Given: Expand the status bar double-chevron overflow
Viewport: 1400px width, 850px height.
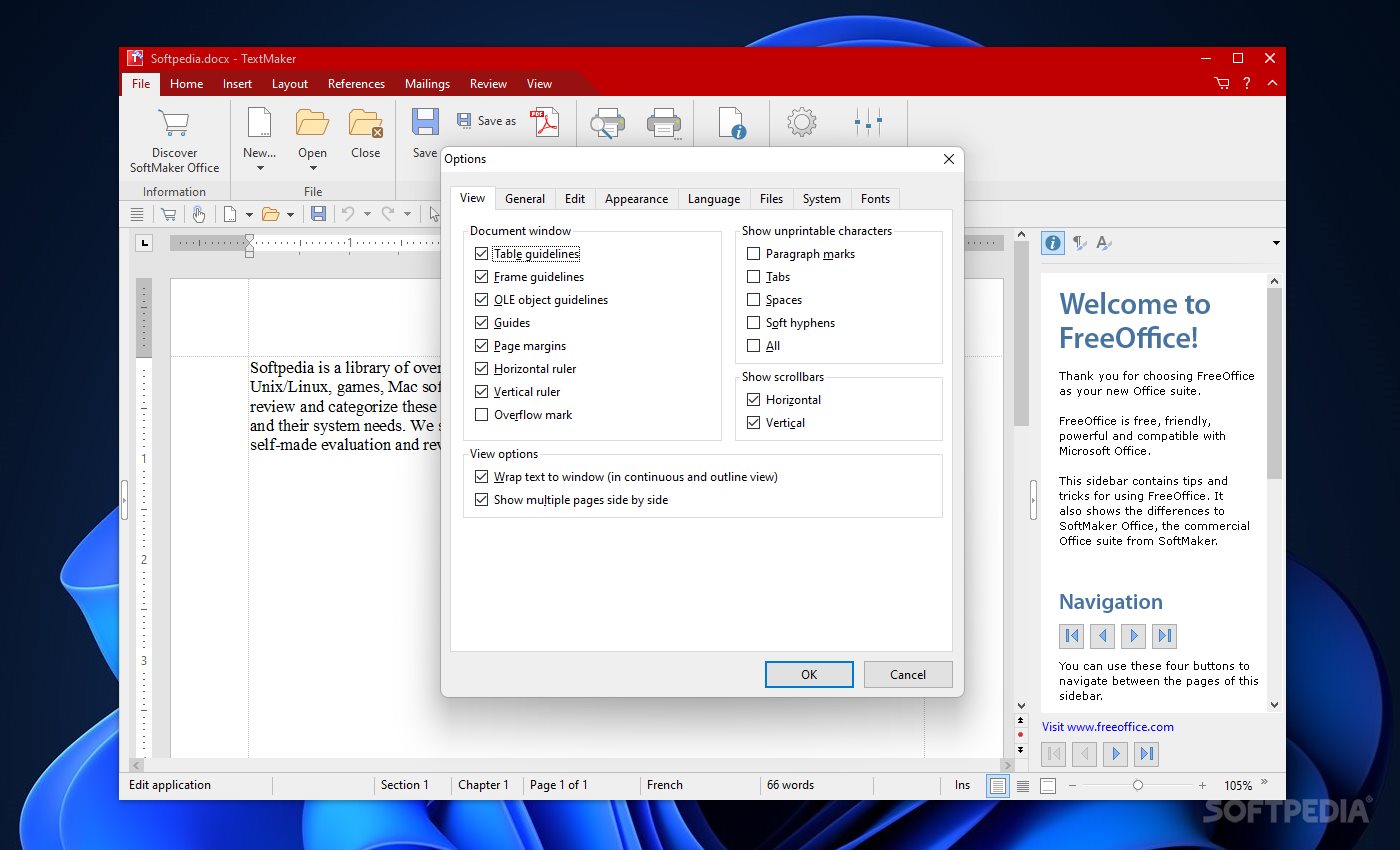Looking at the screenshot, I should (x=1264, y=783).
